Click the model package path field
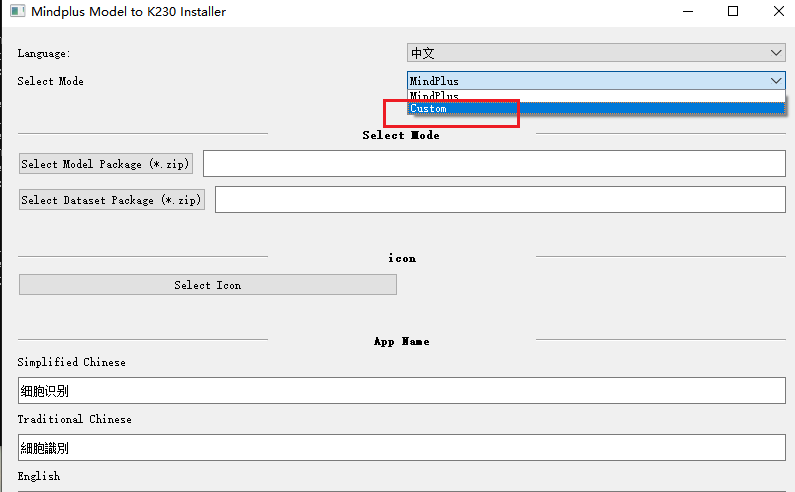The image size is (795, 492). pos(494,164)
